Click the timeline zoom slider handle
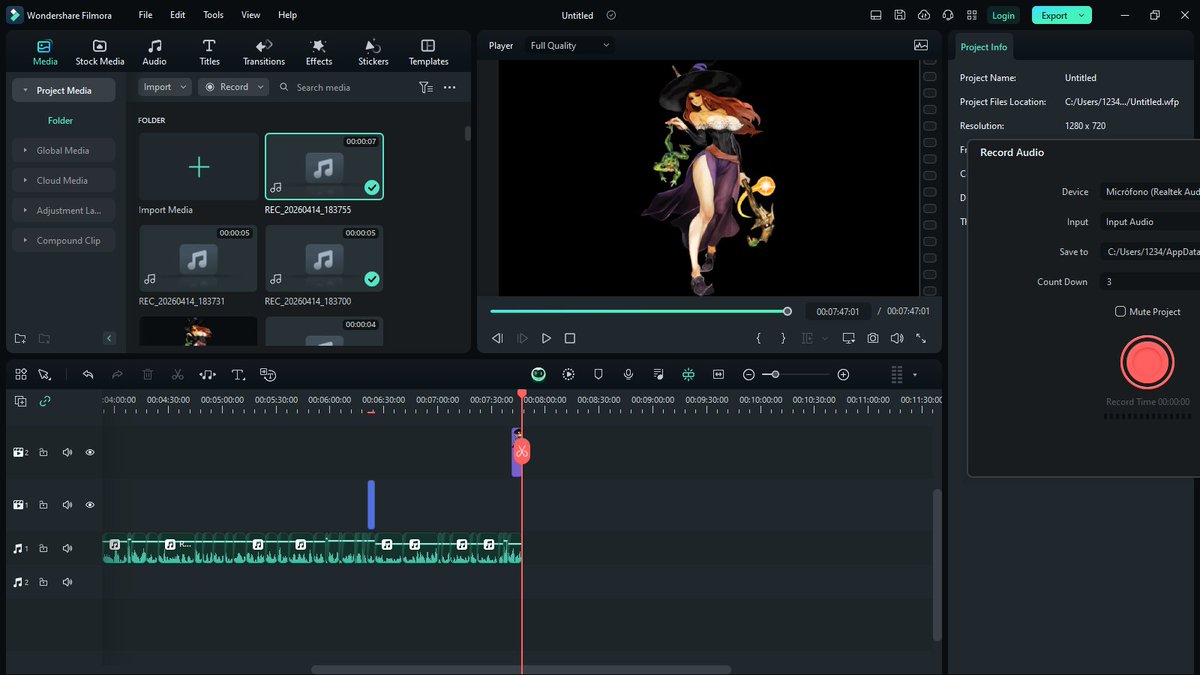 tap(775, 374)
